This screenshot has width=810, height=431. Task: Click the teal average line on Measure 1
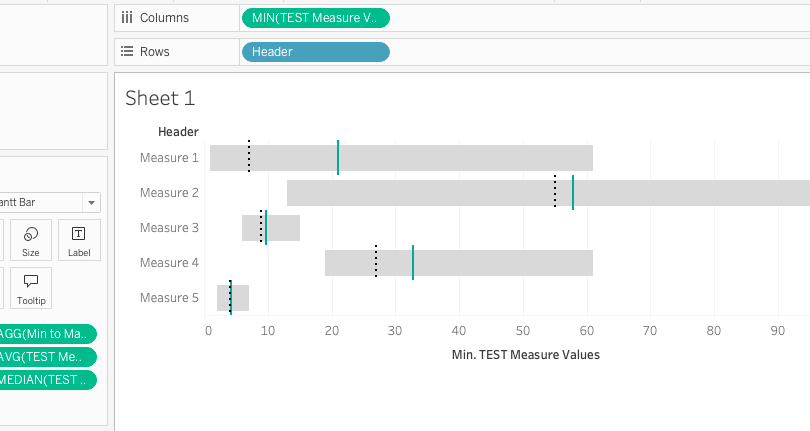point(338,158)
